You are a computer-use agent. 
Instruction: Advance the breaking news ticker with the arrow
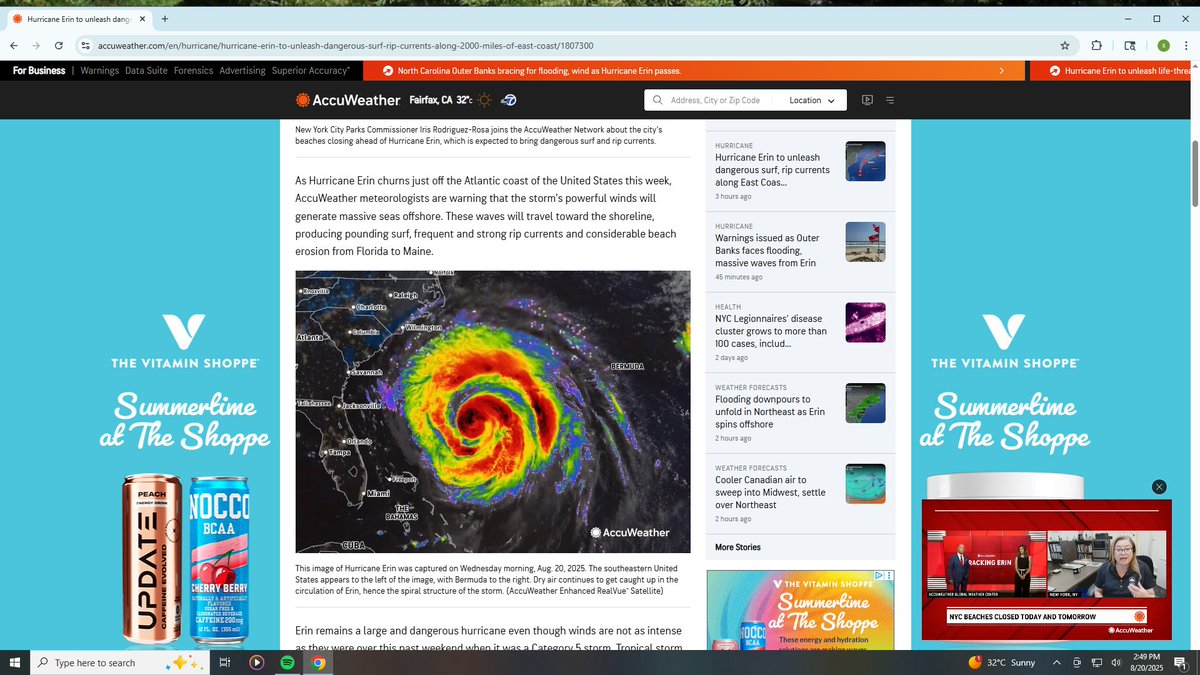(1002, 71)
